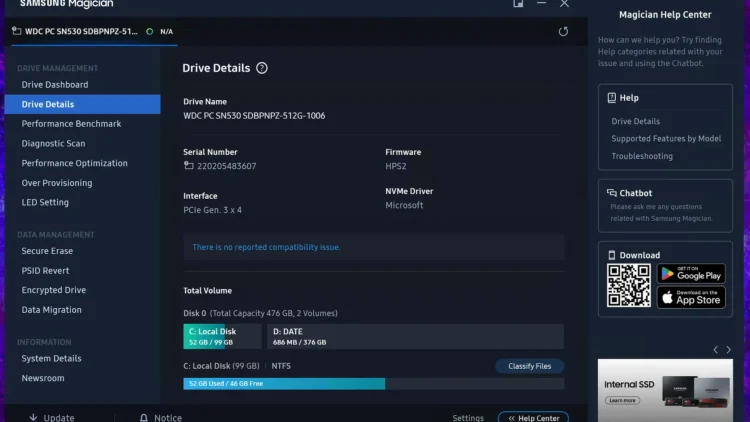The width and height of the screenshot is (750, 422).
Task: Click the Update download arrow icon
Action: tap(32, 418)
